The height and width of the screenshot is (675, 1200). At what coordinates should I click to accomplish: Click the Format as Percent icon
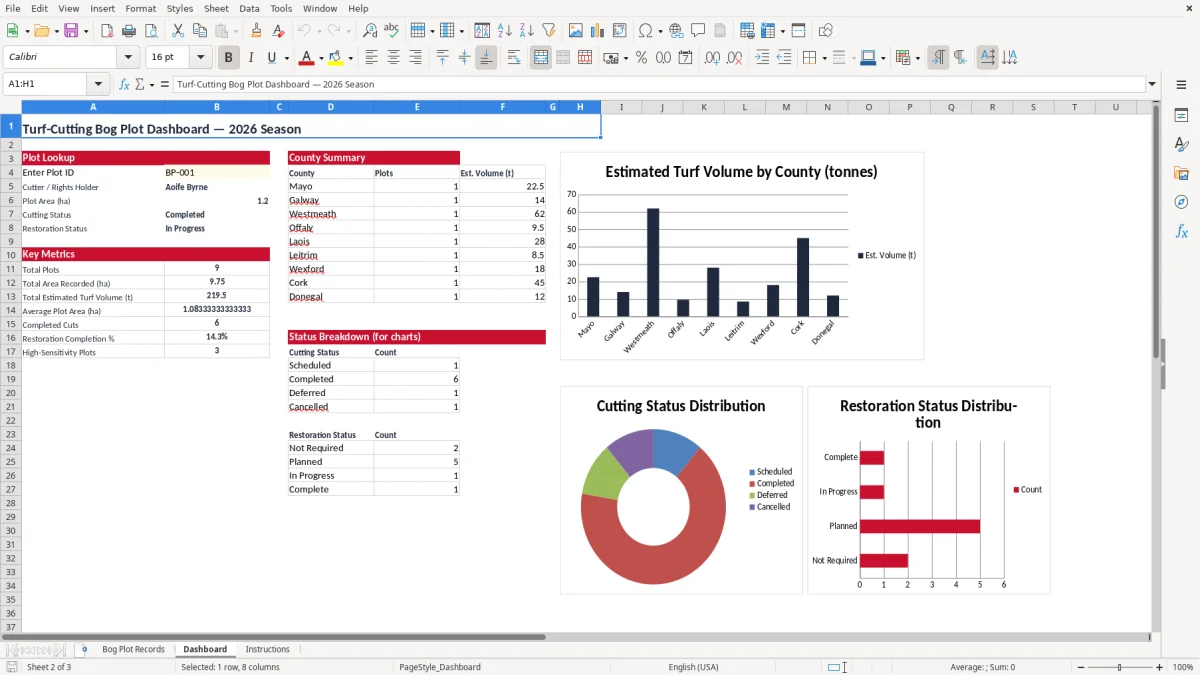click(642, 58)
